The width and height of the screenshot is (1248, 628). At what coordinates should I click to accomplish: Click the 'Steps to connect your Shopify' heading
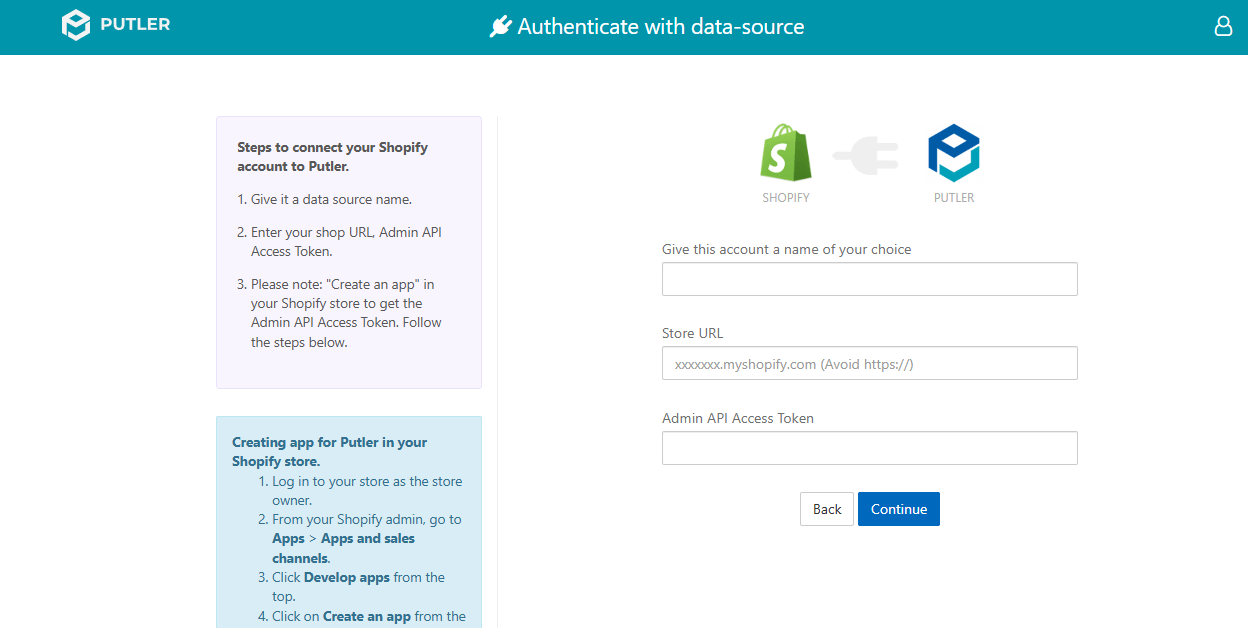332,157
